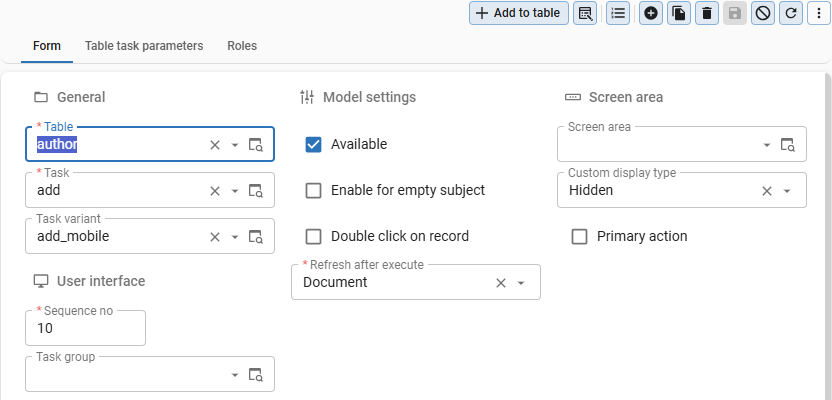Check the Primary action checkbox
The image size is (832, 400).
(579, 236)
